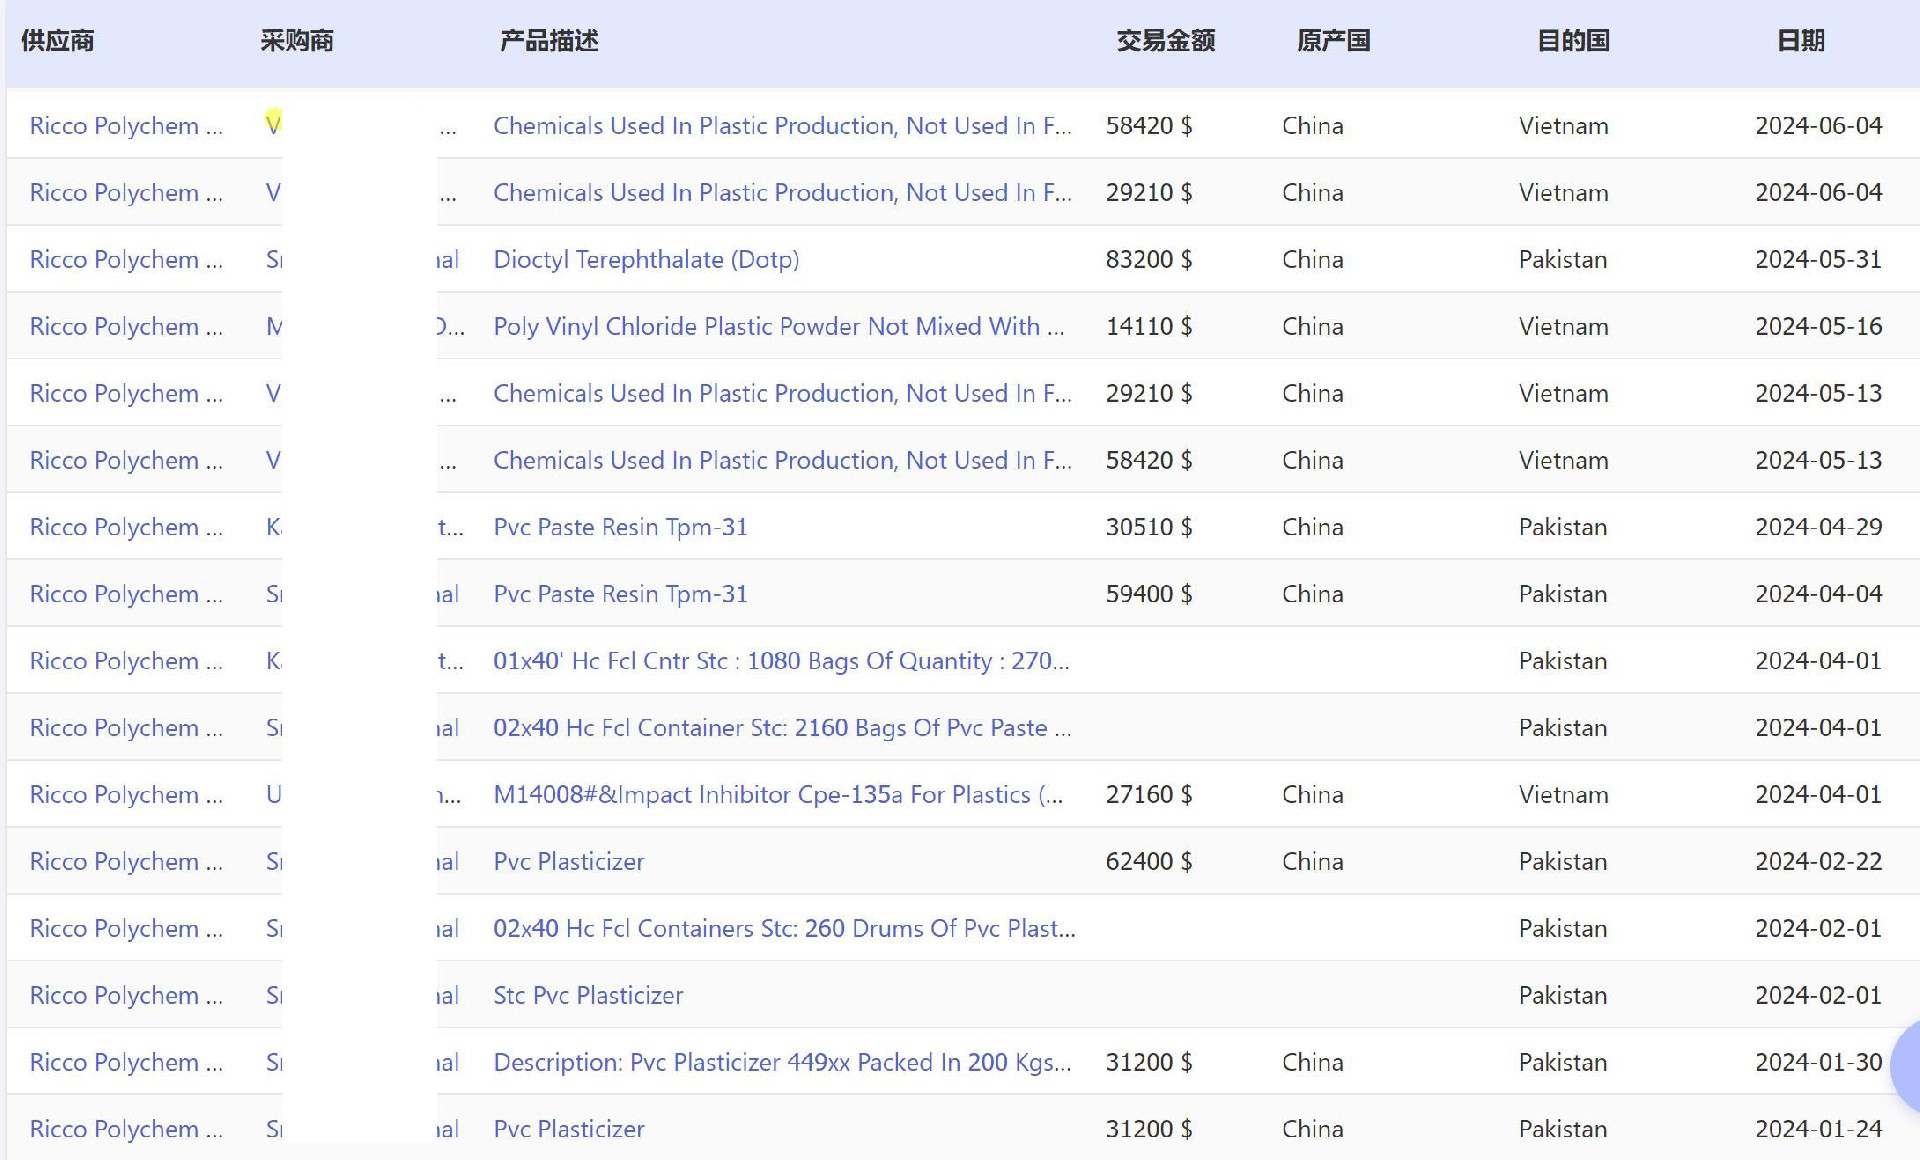Open Poly Vinyl Chloride Plastic Powder description link
The width and height of the screenshot is (1920, 1160).
779,327
